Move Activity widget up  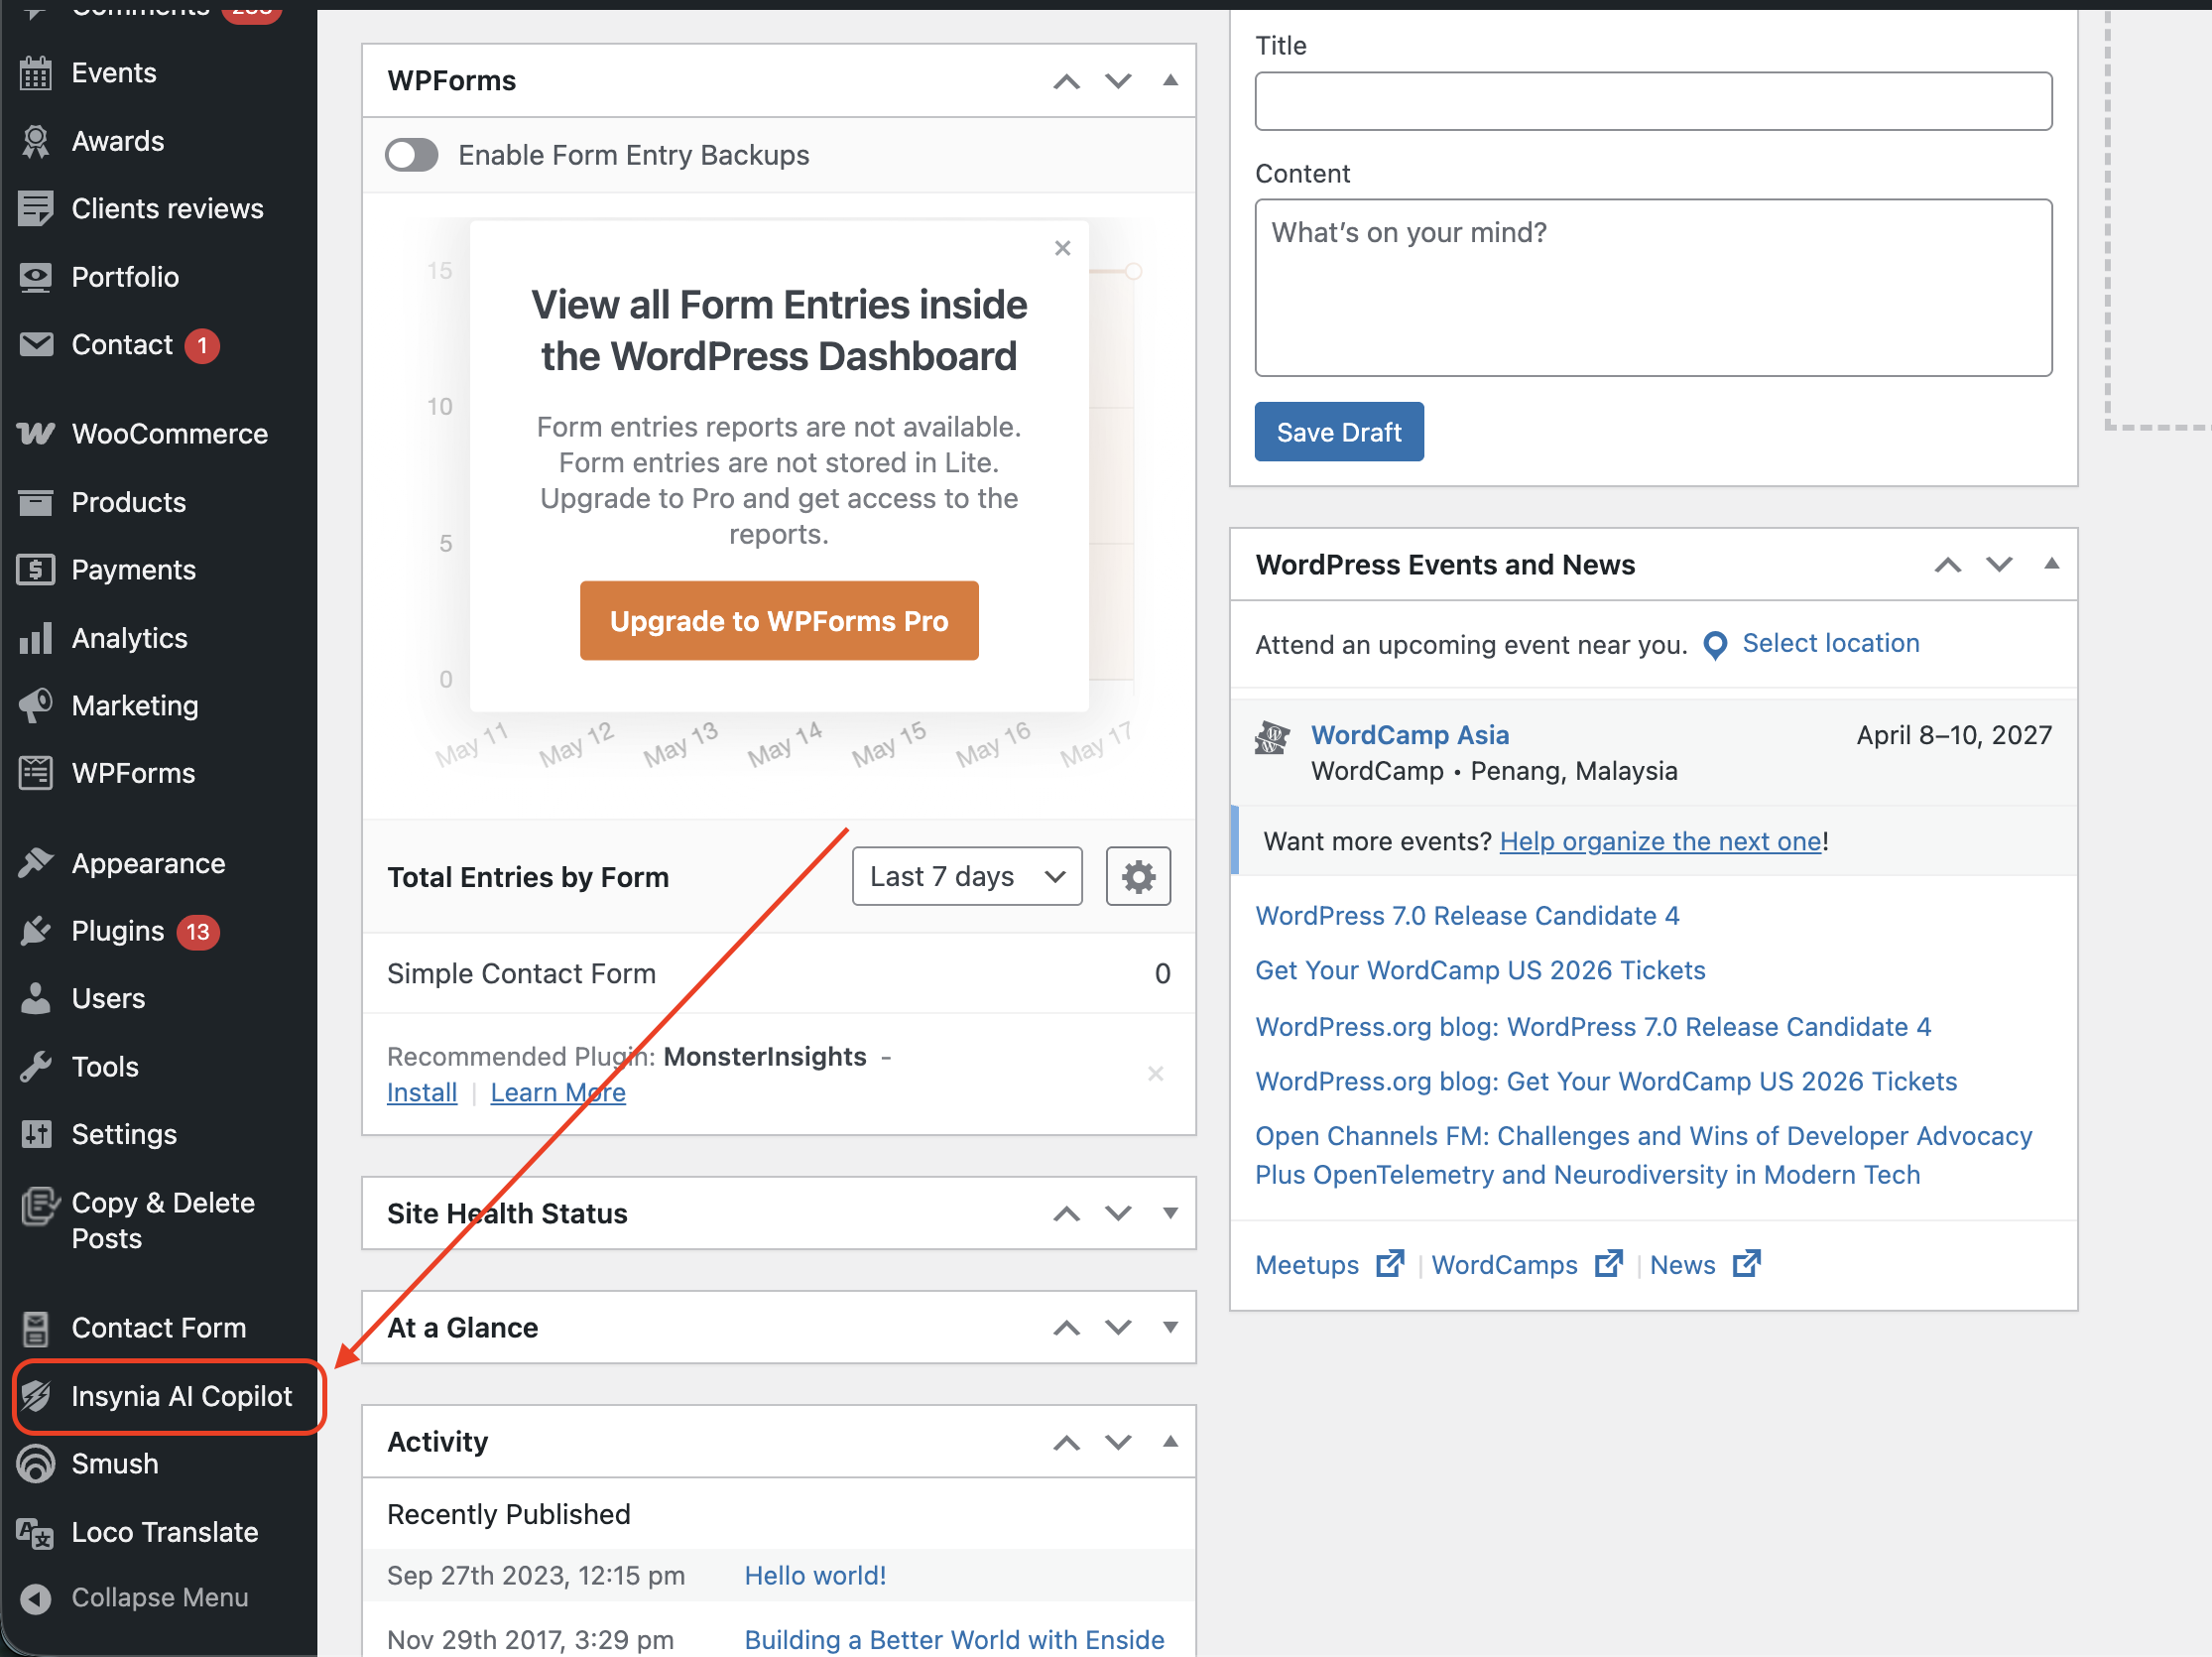click(1067, 1442)
